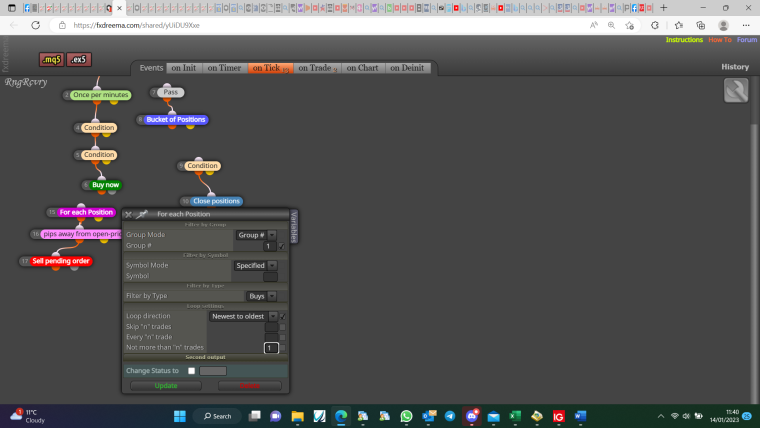Open Telegram from the taskbar
The image size is (760, 428).
pos(450,416)
